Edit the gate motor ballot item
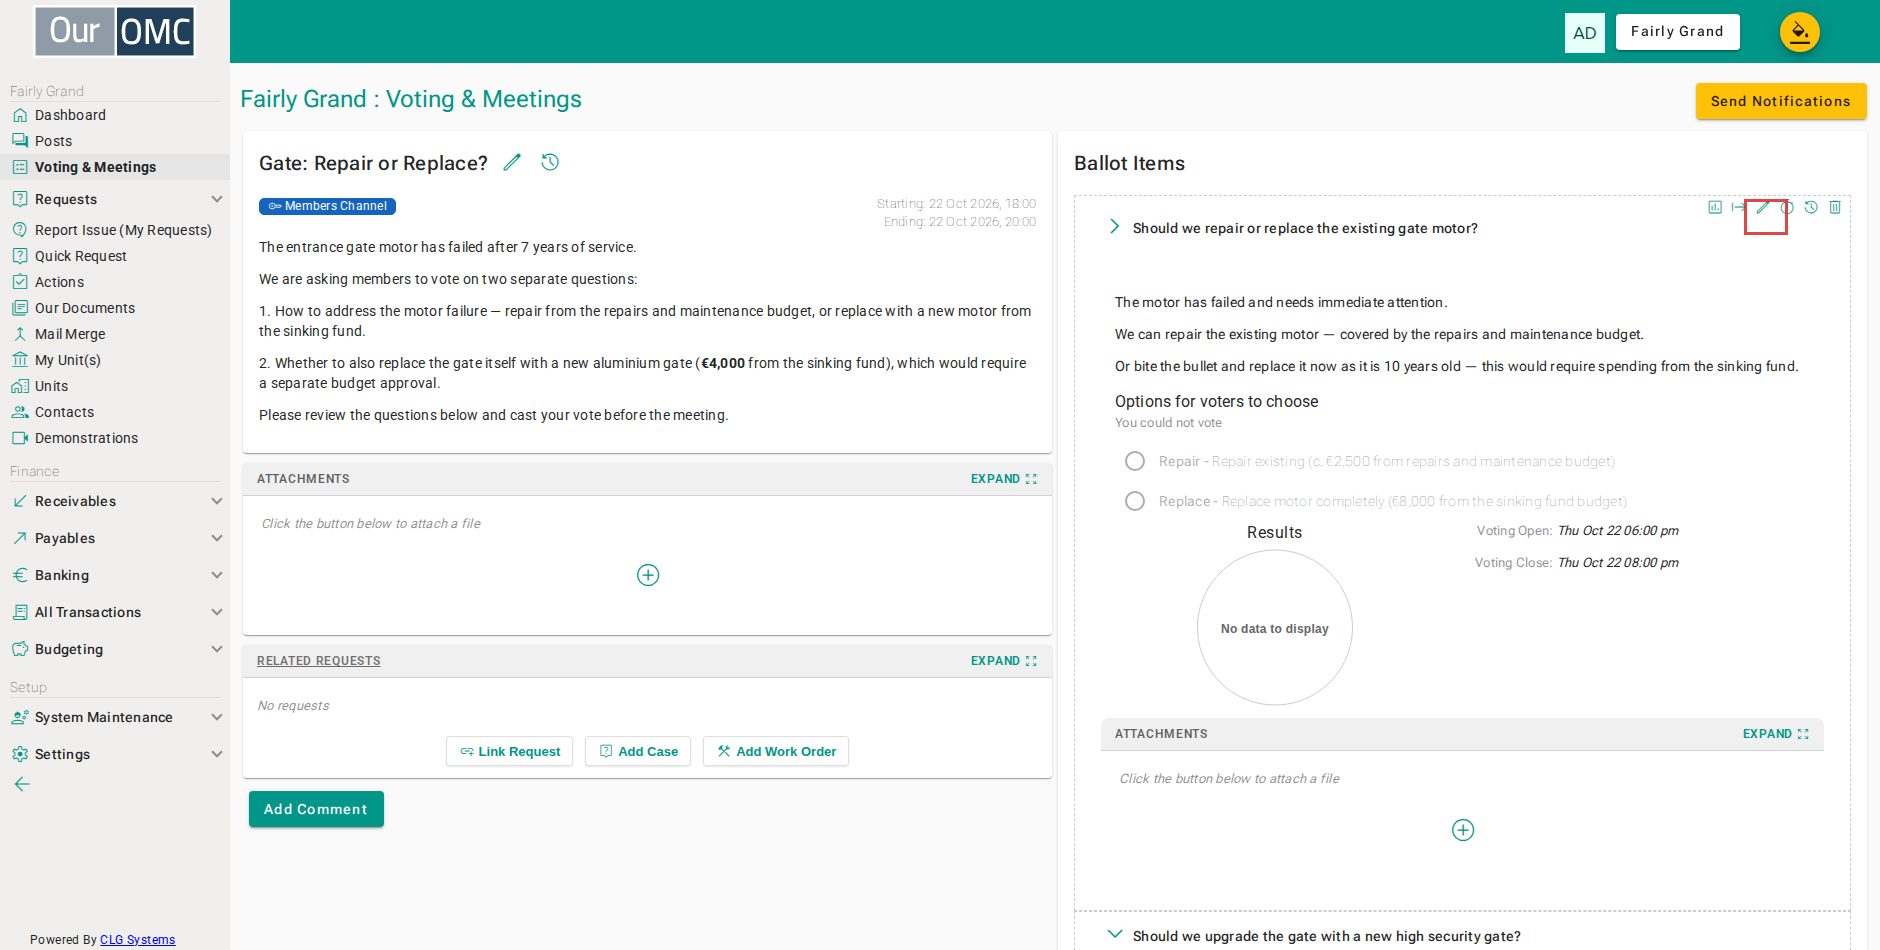This screenshot has width=1880, height=950. 1763,207
